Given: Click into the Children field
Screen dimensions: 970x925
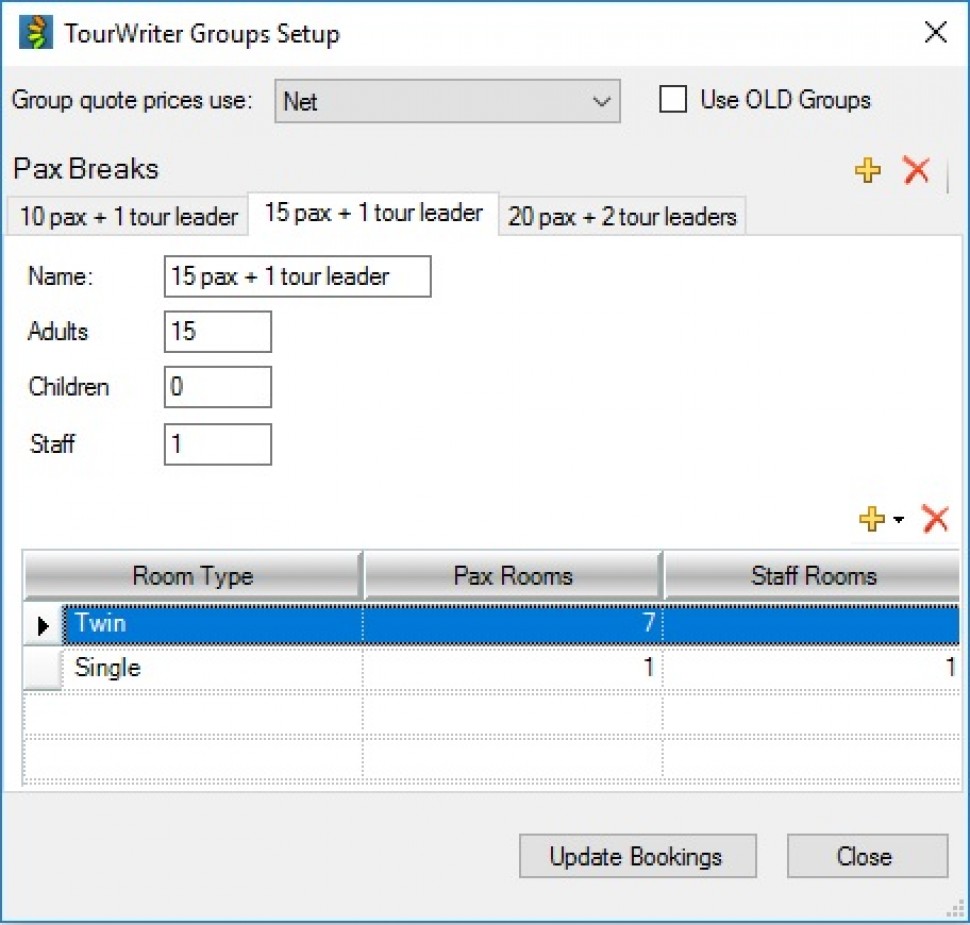Looking at the screenshot, I should [x=217, y=388].
